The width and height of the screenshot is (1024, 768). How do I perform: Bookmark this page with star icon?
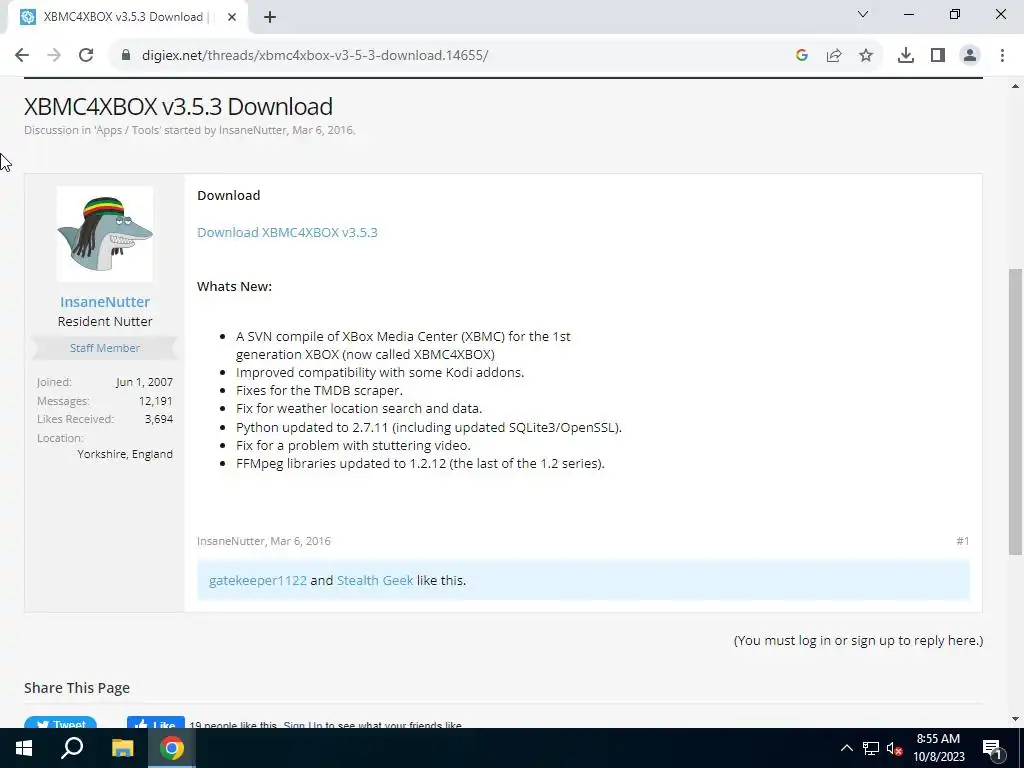coord(866,56)
